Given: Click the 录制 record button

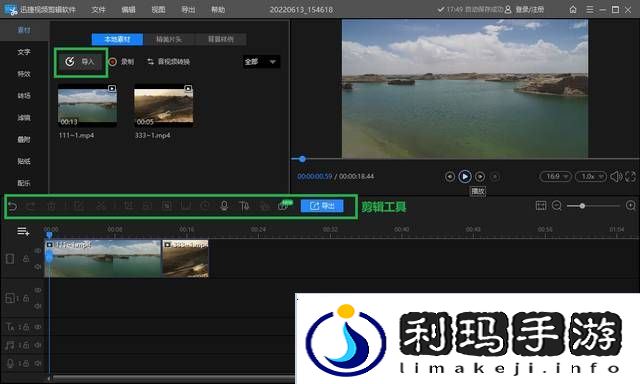Looking at the screenshot, I should coord(122,62).
